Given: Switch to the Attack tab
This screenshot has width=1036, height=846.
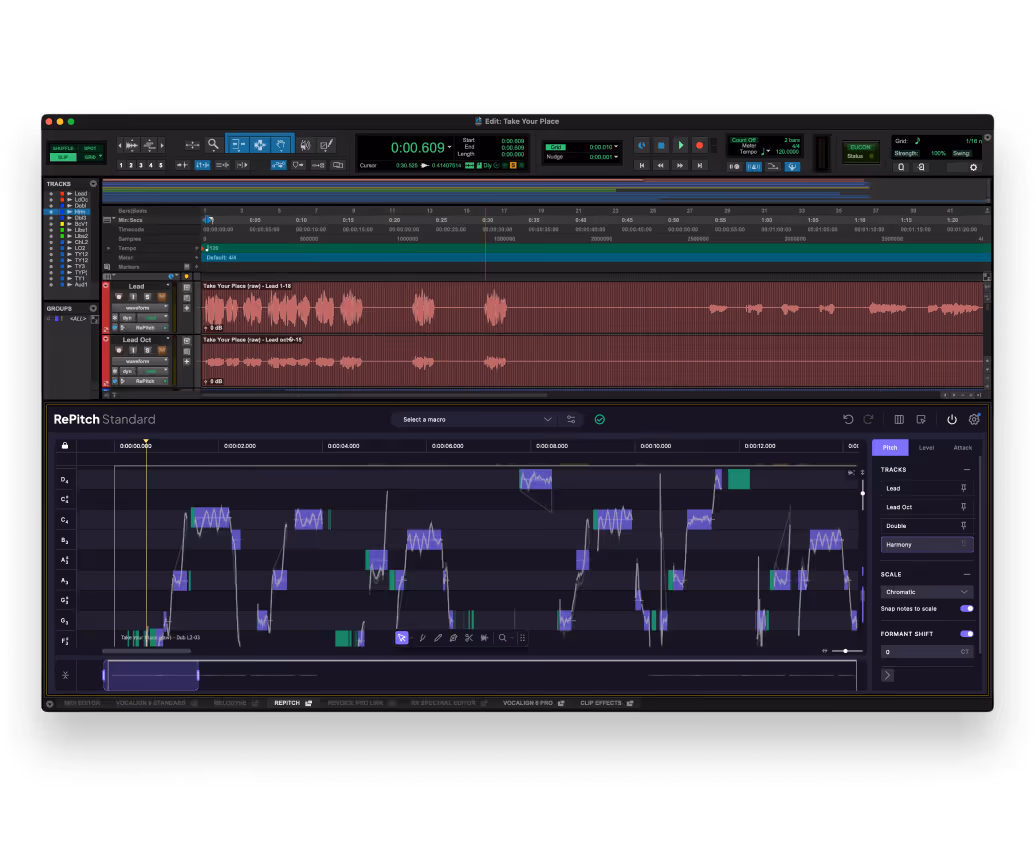Looking at the screenshot, I should point(963,447).
